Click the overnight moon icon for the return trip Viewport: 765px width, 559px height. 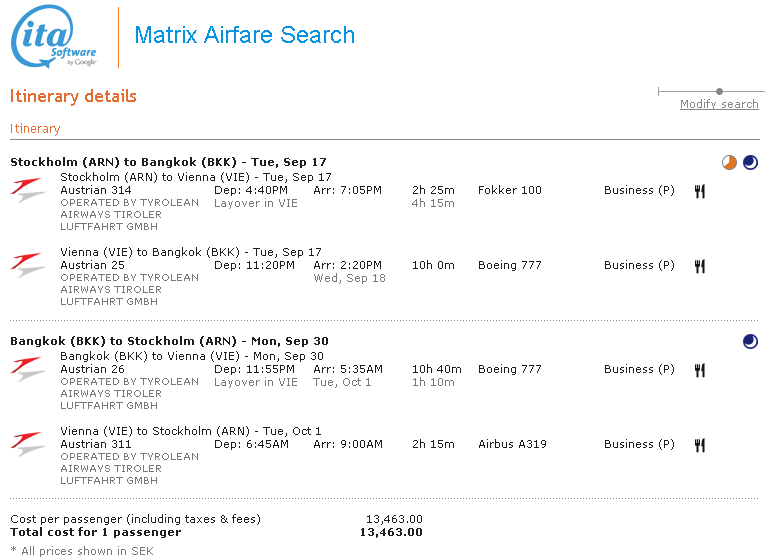pos(750,342)
